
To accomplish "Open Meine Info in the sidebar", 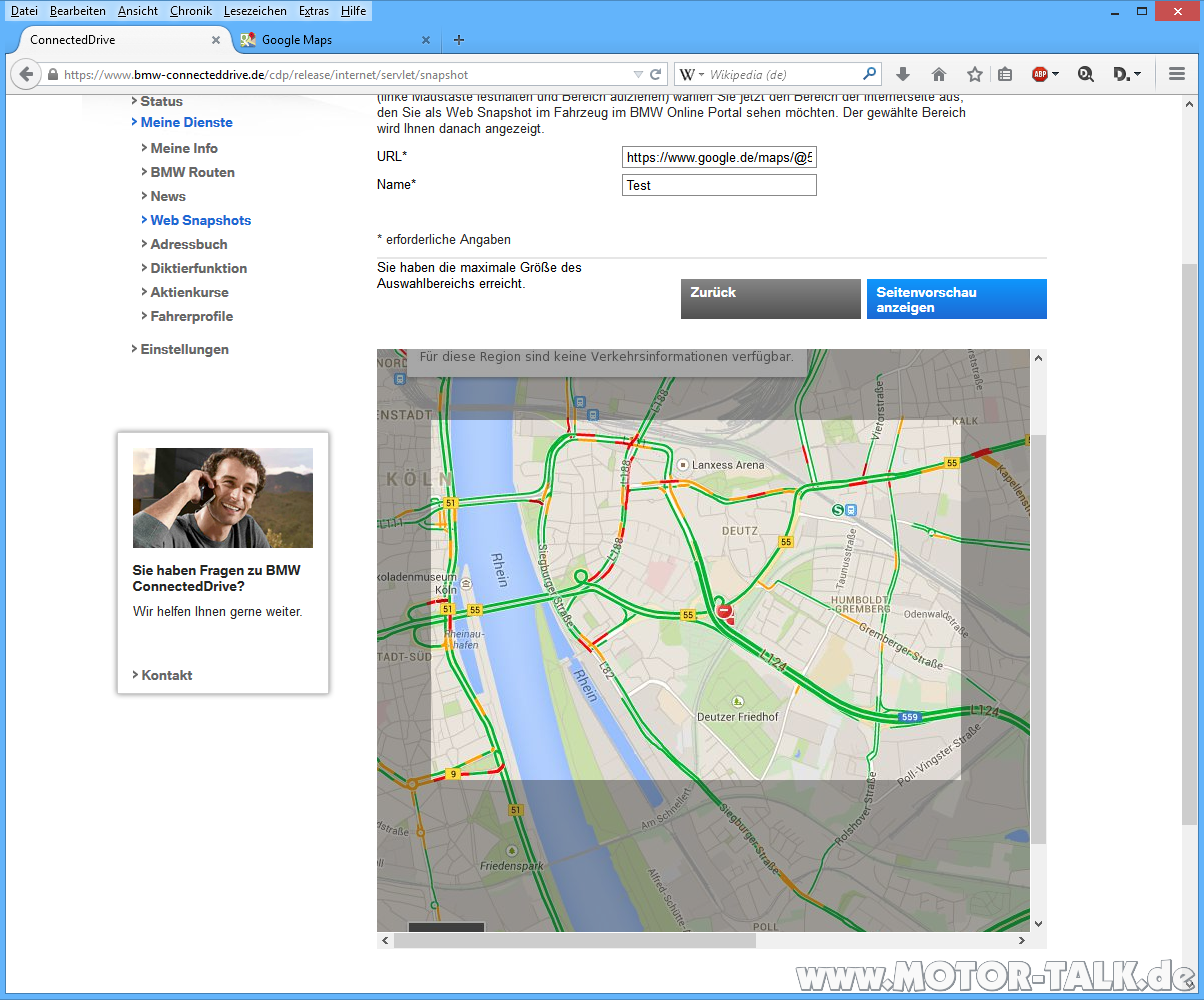I will (x=184, y=148).
